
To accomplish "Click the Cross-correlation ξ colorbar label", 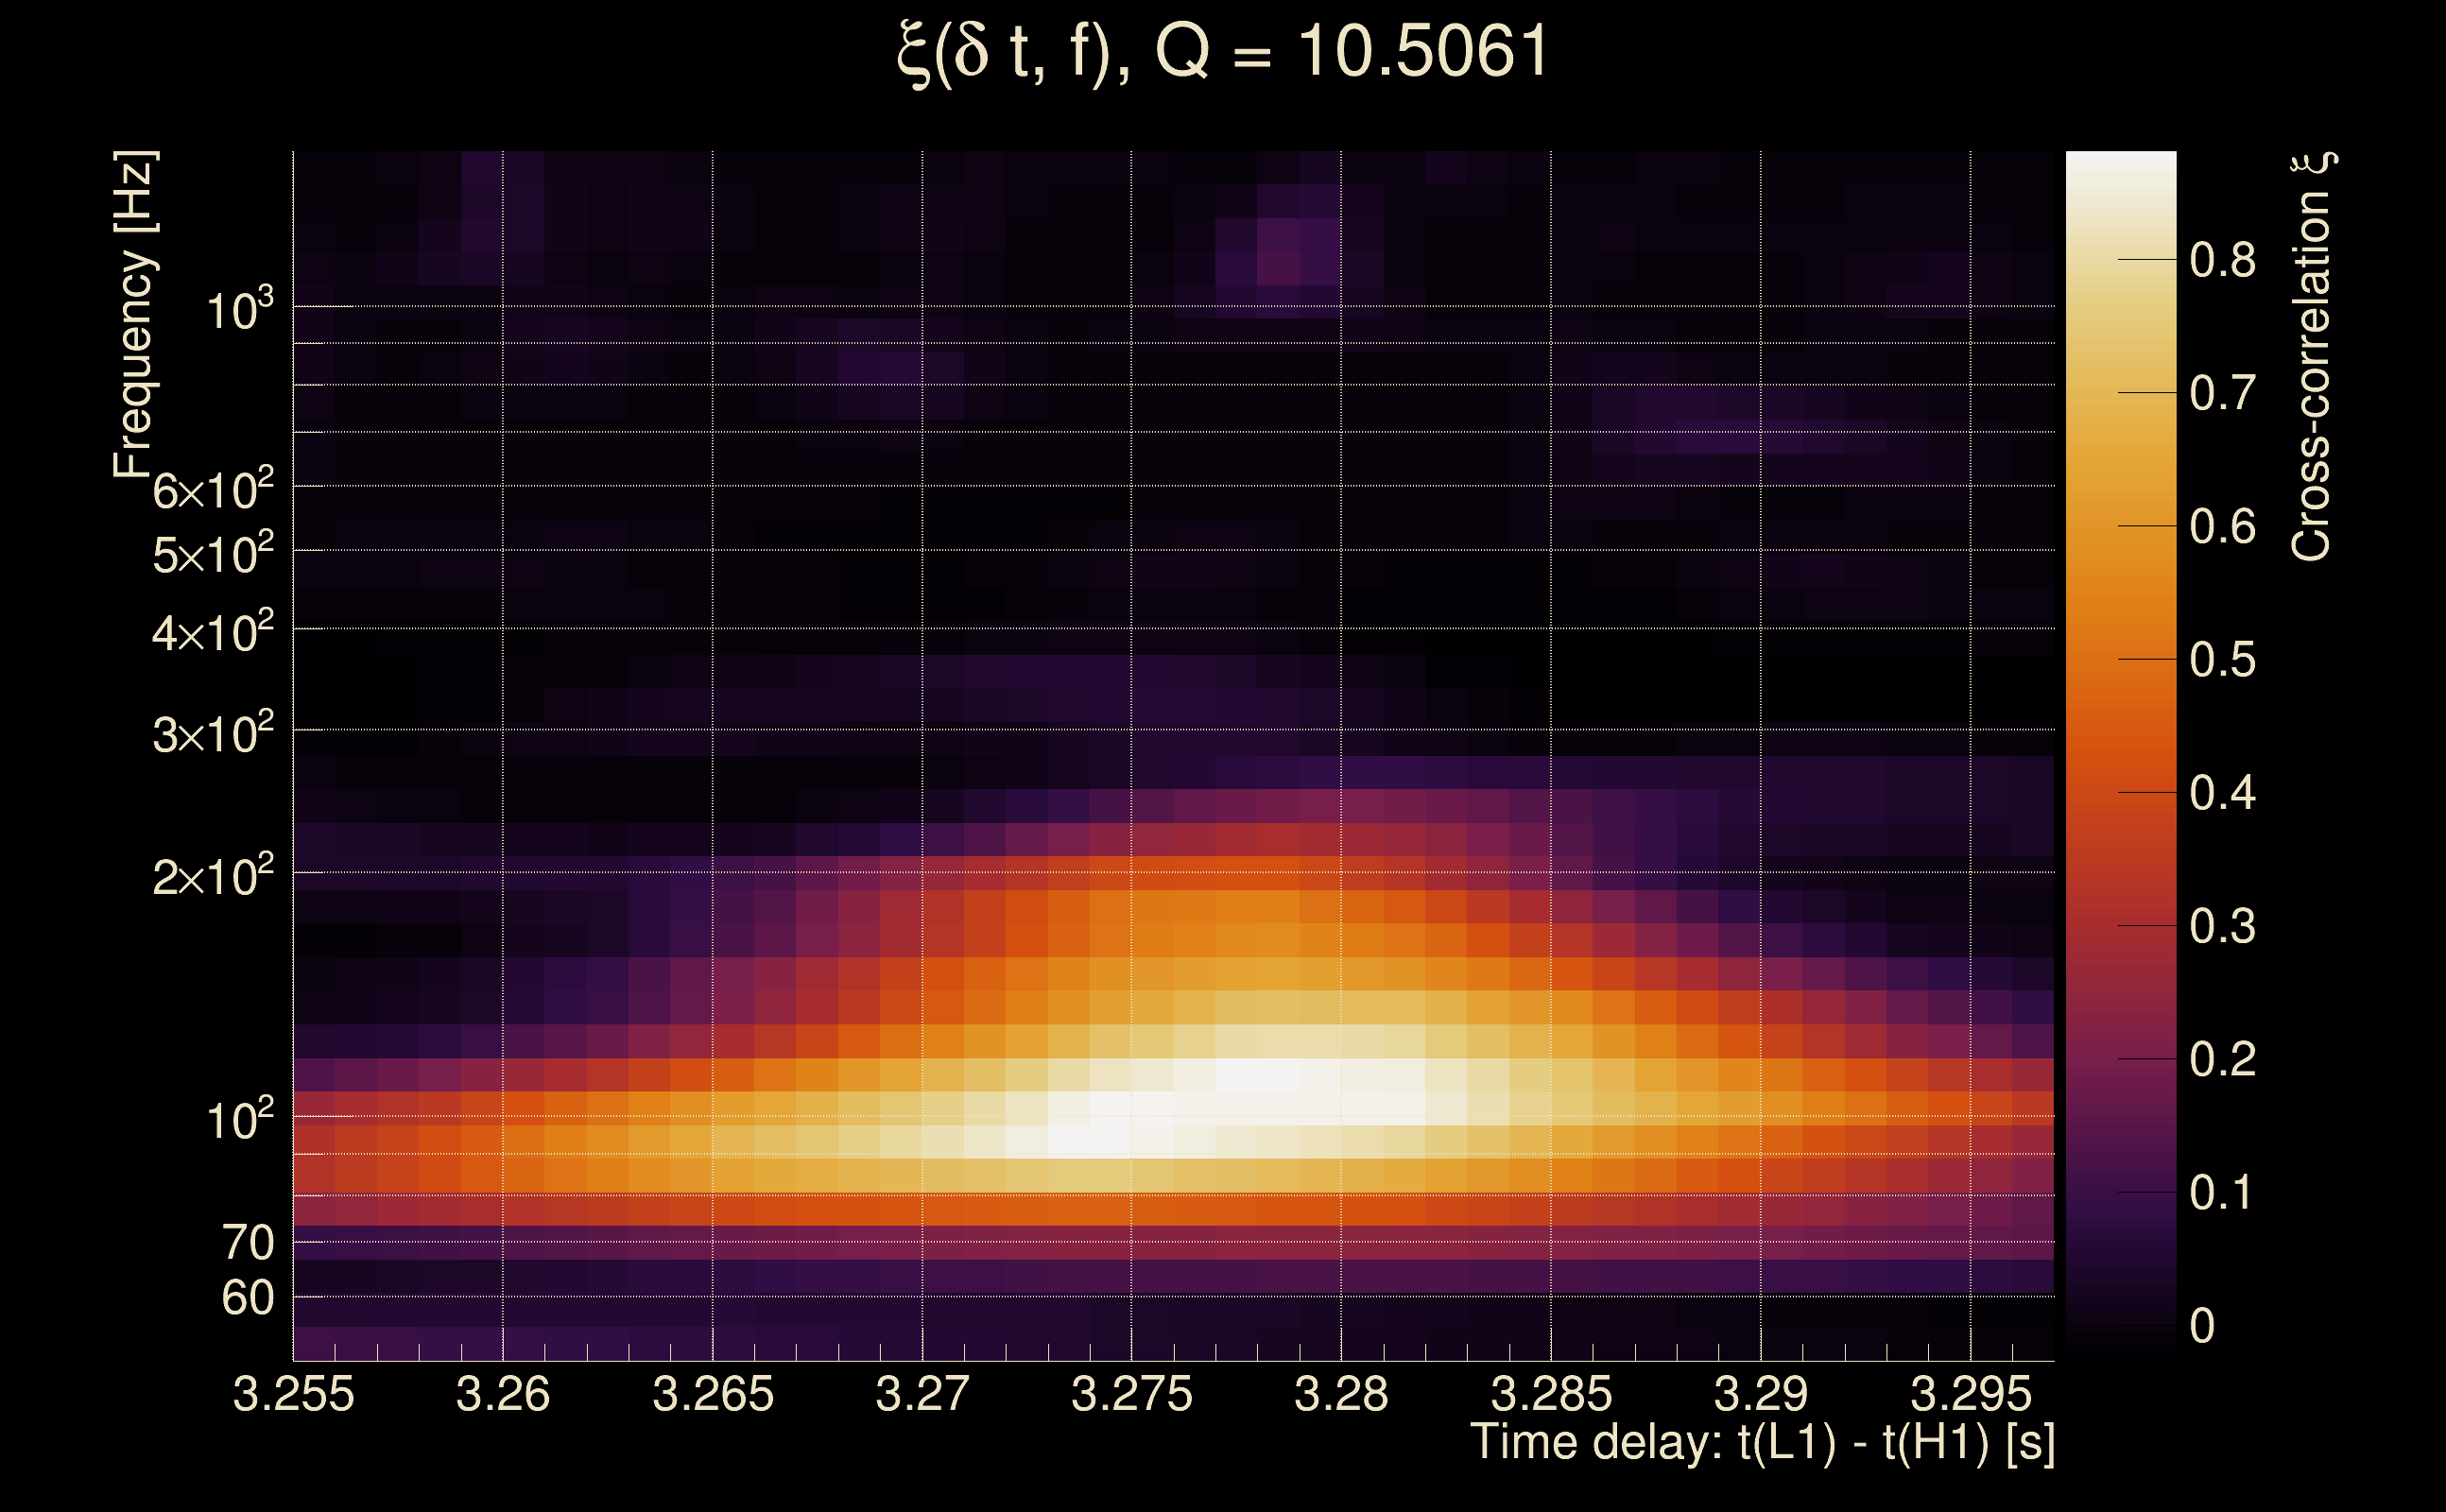I will pos(2312,356).
